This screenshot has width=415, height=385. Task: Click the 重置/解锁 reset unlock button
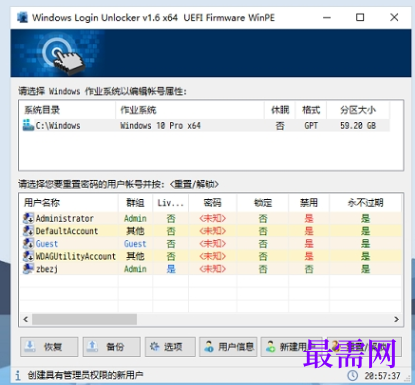(x=365, y=347)
